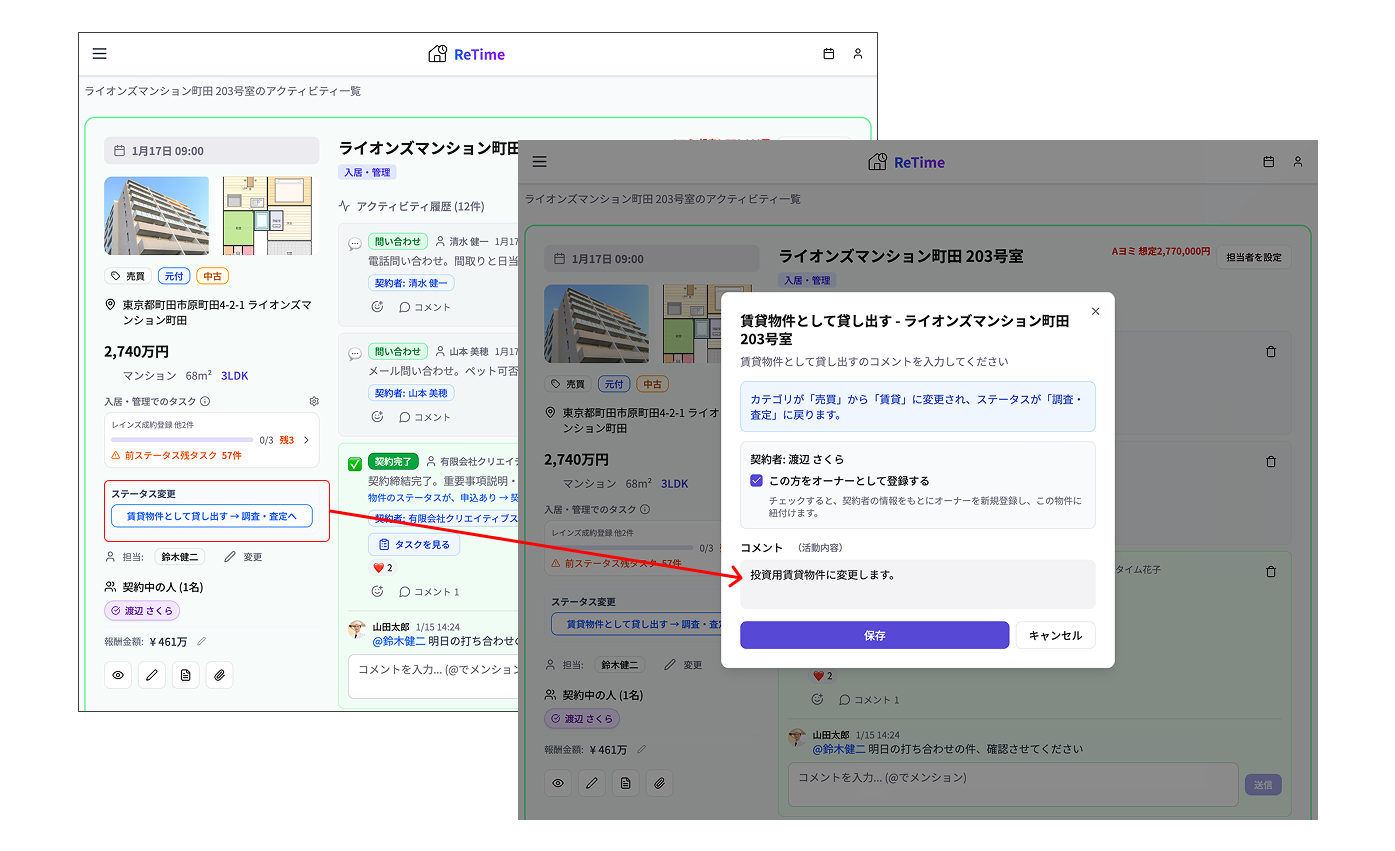This screenshot has height=851, width=1395.
Task: Toggle ❤️ 2 reaction in left window
Action: point(382,568)
